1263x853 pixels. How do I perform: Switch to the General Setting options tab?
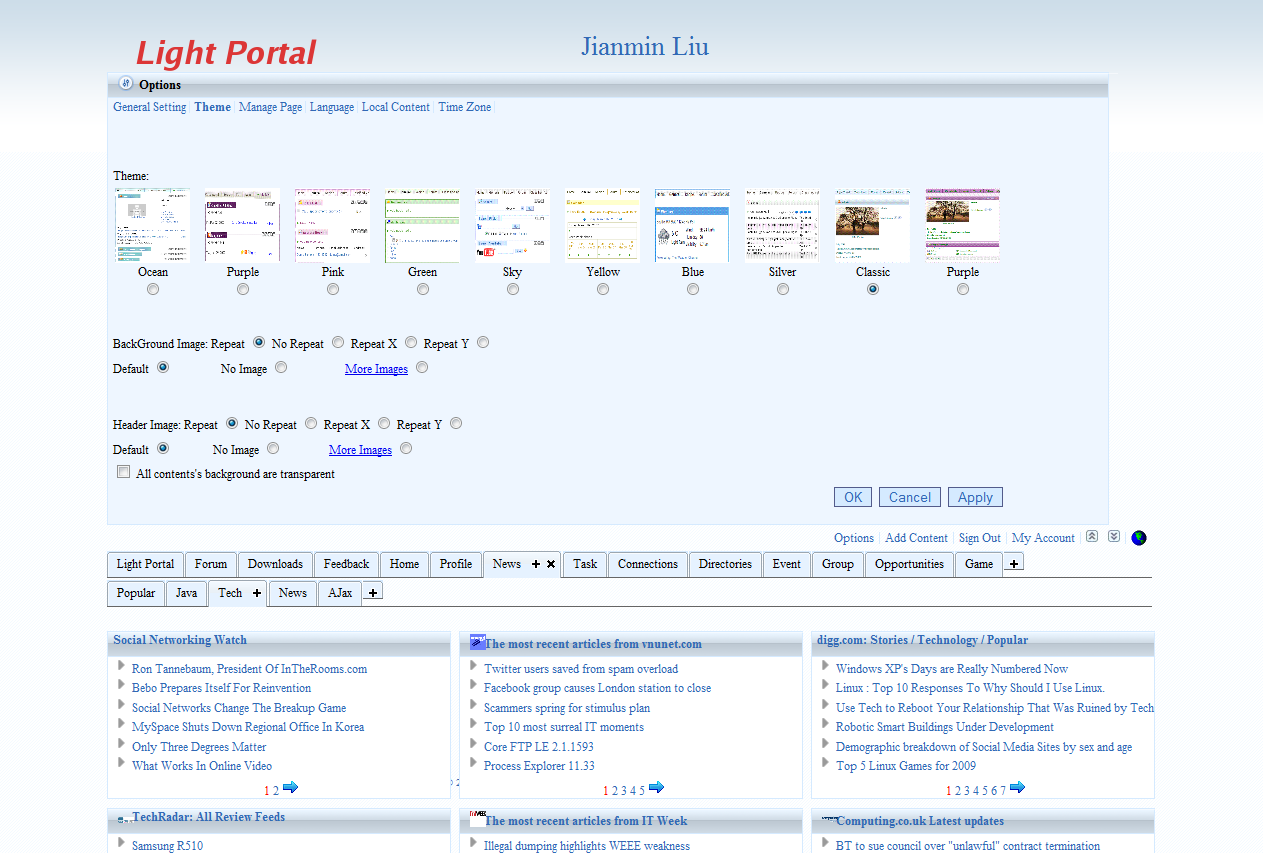[x=150, y=107]
